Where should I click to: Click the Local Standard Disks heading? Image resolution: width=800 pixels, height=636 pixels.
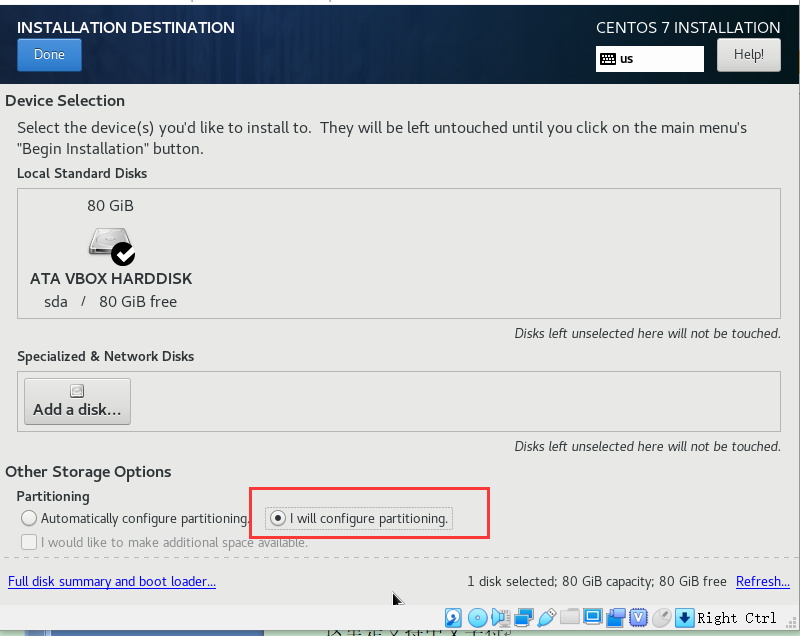82,173
